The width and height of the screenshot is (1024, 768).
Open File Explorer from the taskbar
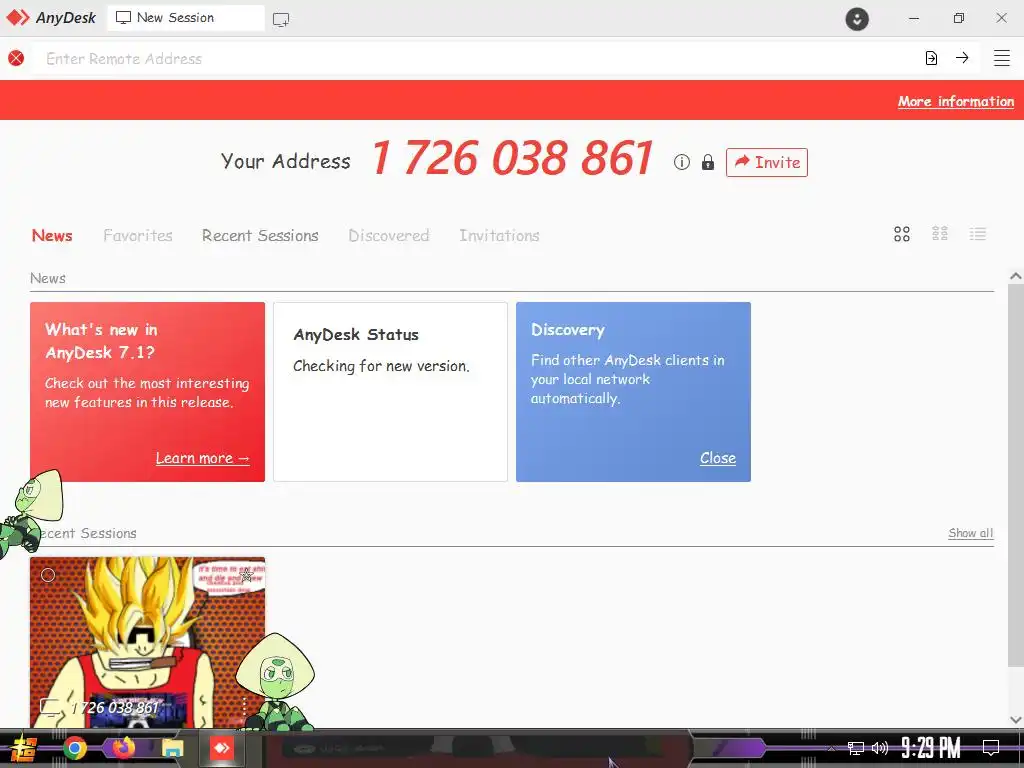tap(172, 748)
